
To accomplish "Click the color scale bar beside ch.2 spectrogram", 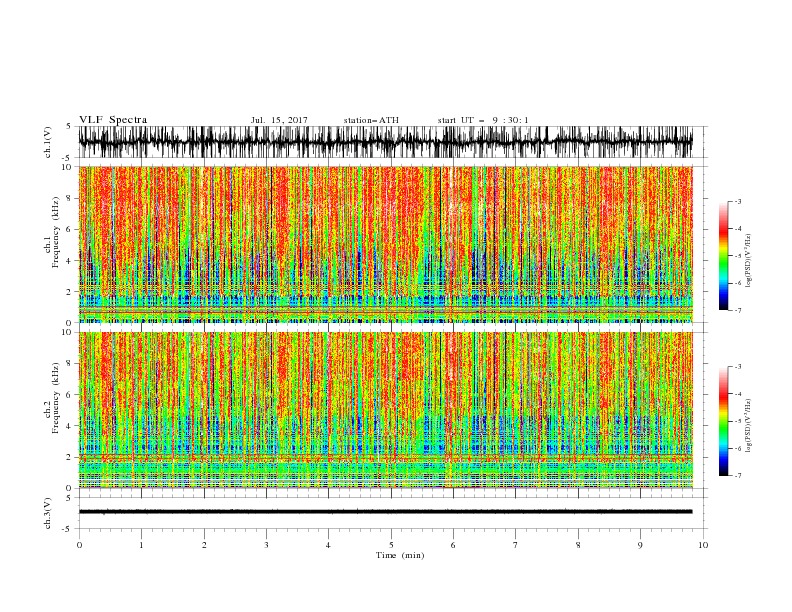I will (723, 421).
